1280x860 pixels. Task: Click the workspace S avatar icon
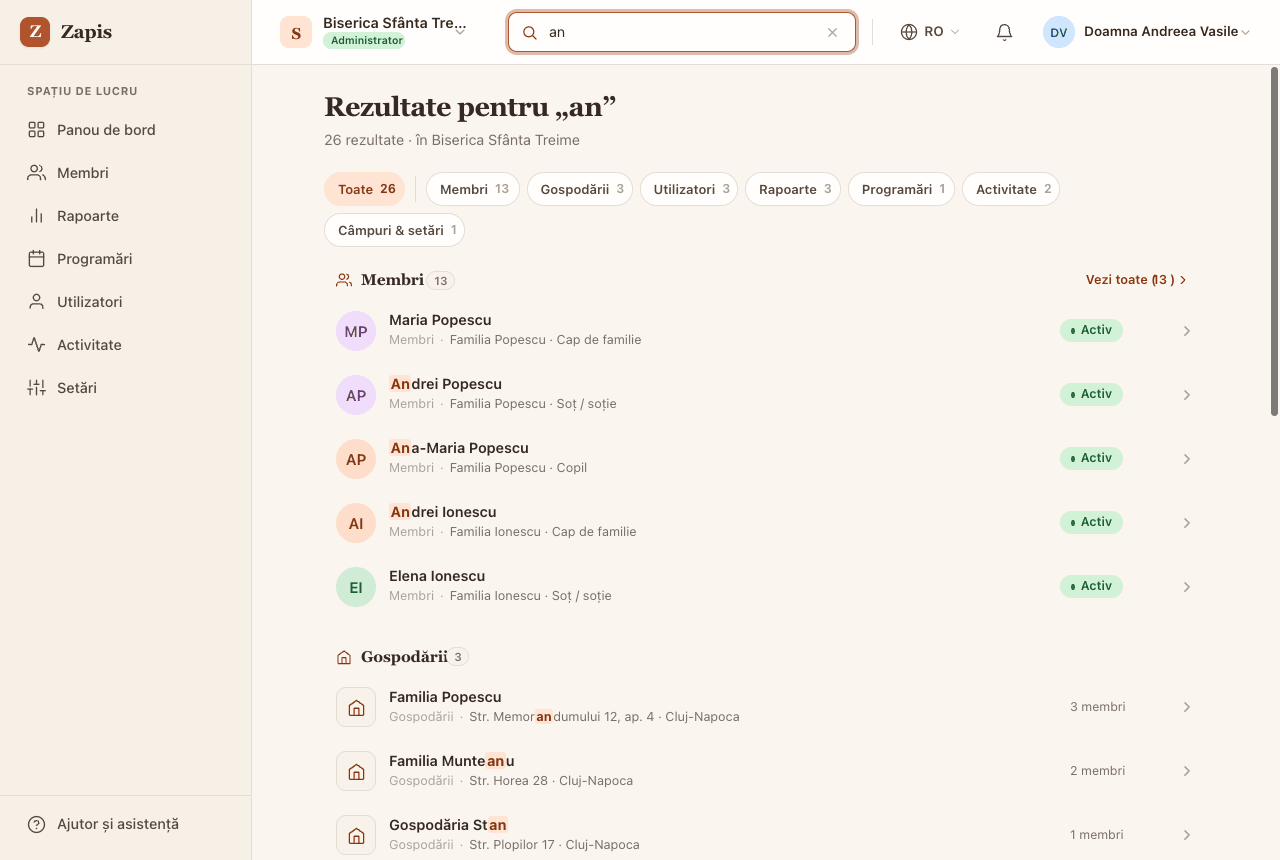296,32
